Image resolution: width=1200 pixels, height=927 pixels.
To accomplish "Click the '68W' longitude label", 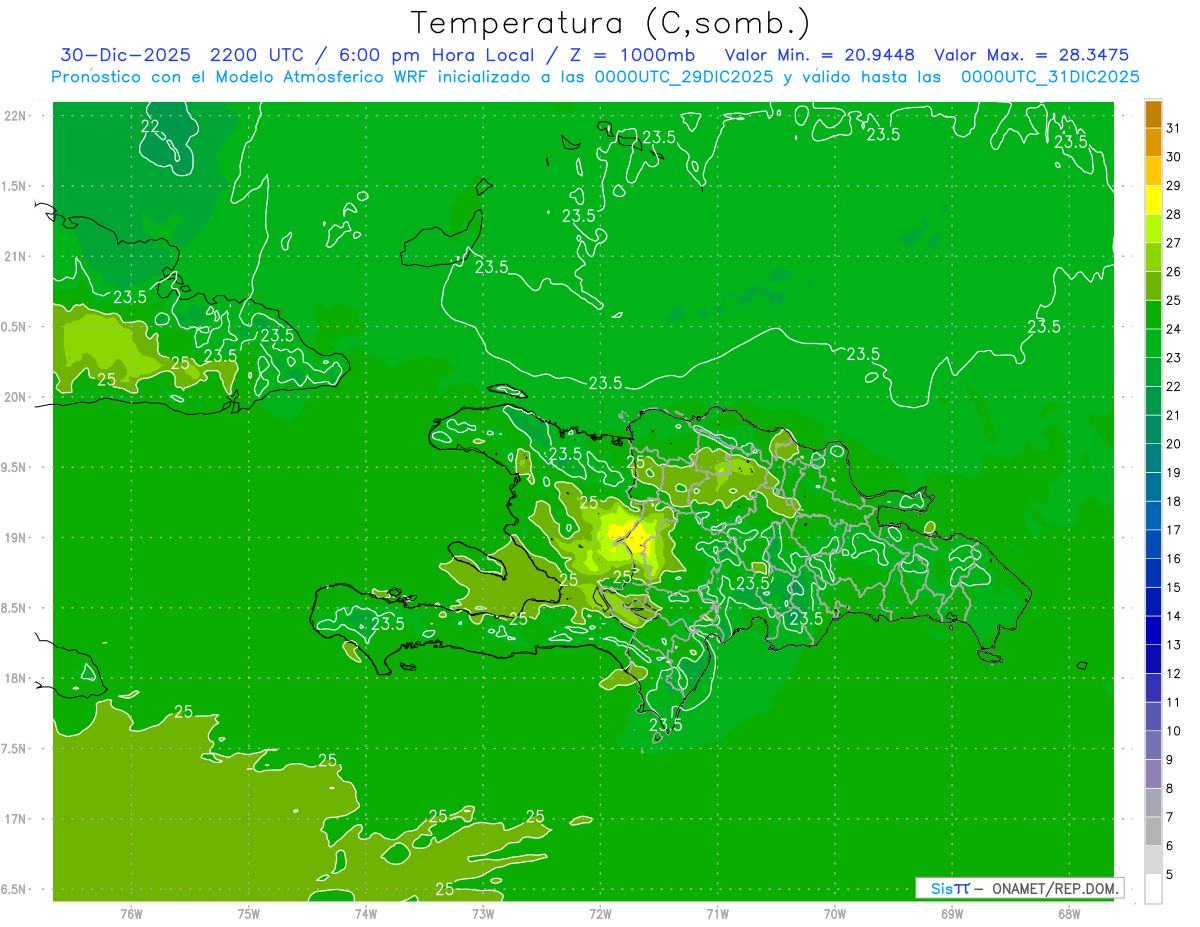I will click(x=1068, y=914).
